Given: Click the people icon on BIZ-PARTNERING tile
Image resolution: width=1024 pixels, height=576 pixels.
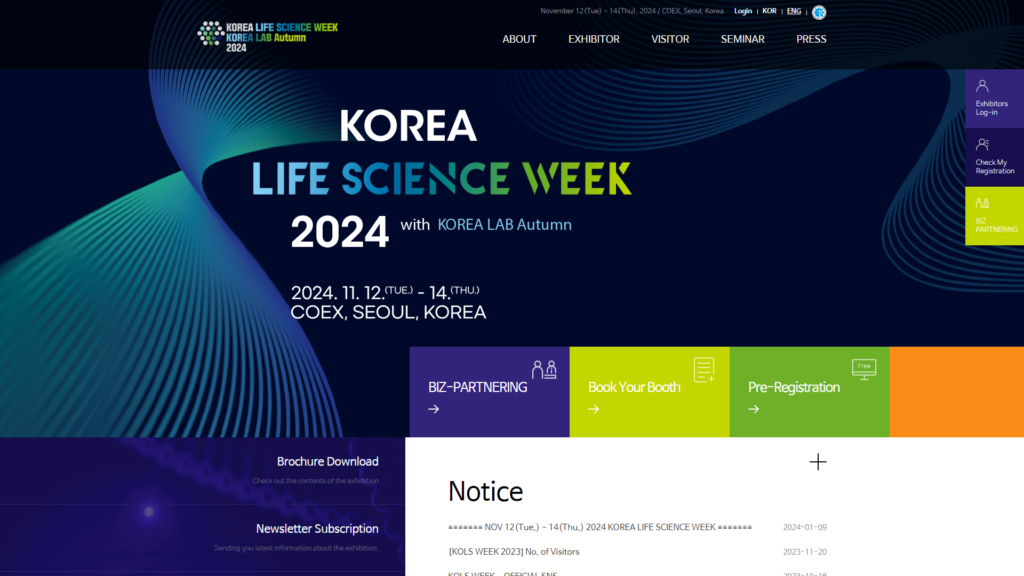Looking at the screenshot, I should pyautogui.click(x=544, y=370).
